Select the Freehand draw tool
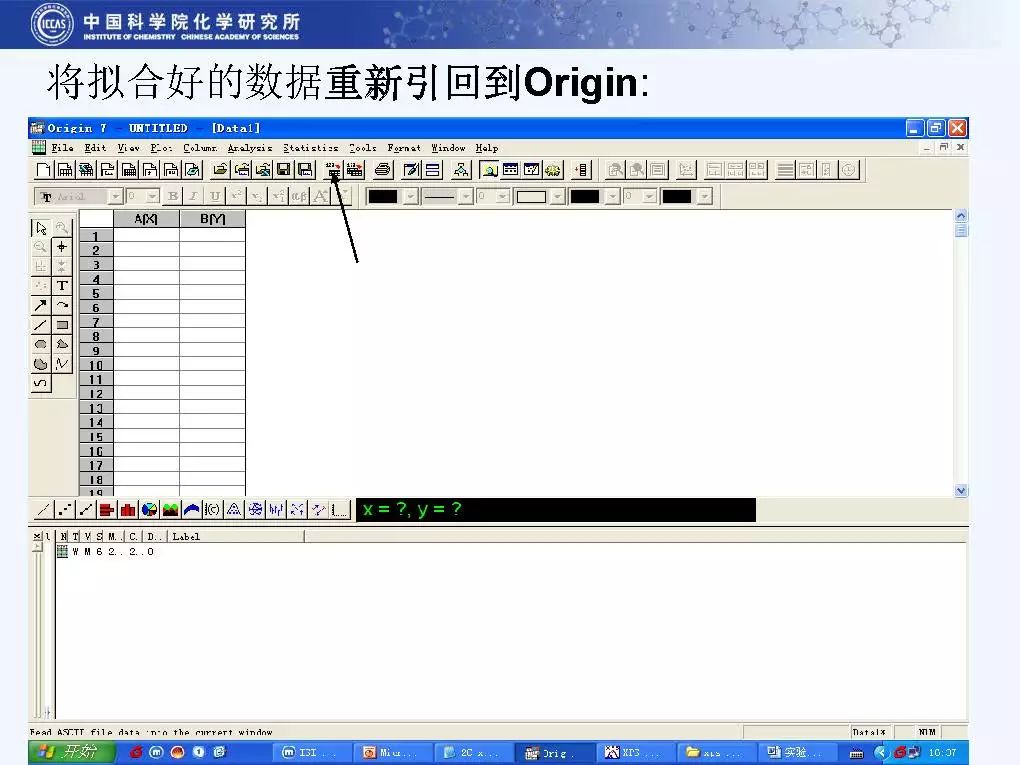The width and height of the screenshot is (1020, 765). click(x=41, y=383)
